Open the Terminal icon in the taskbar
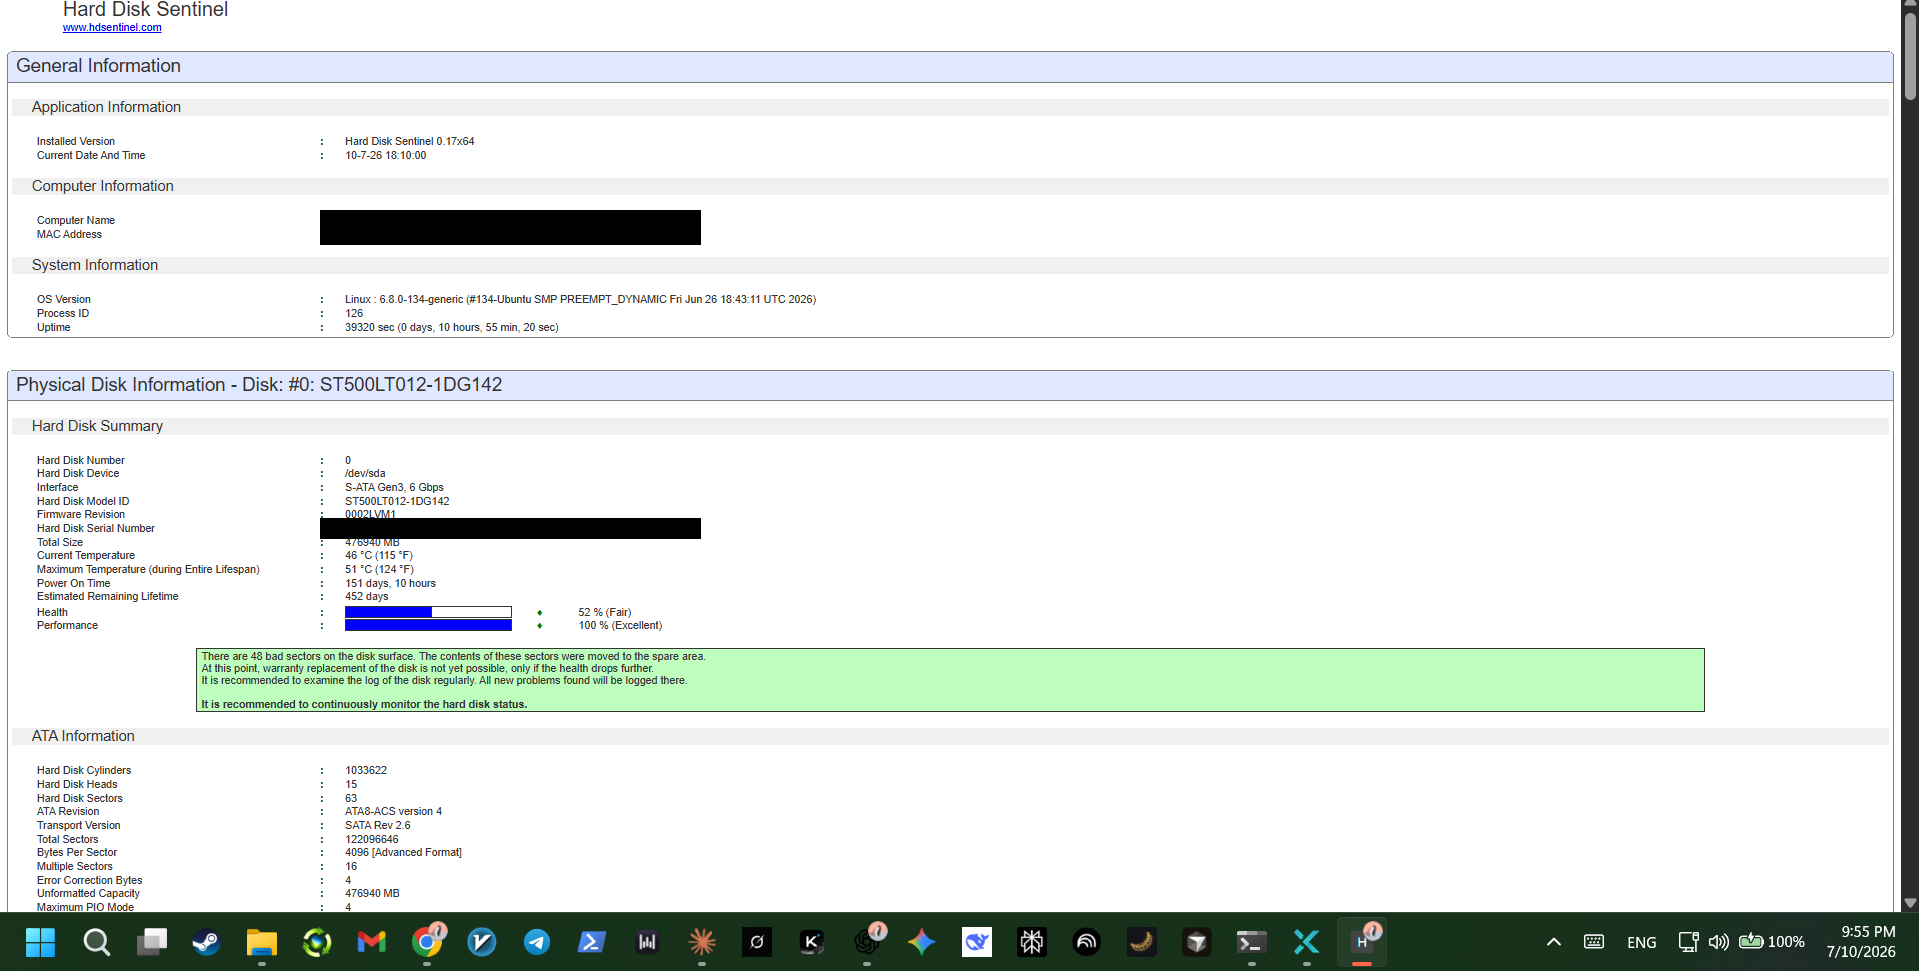The height and width of the screenshot is (971, 1919). [1252, 942]
